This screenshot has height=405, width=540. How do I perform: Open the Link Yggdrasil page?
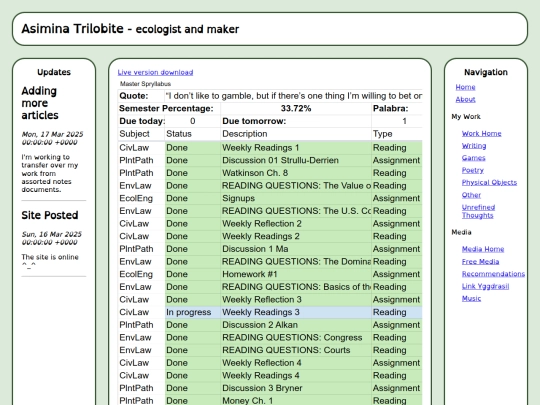point(485,286)
